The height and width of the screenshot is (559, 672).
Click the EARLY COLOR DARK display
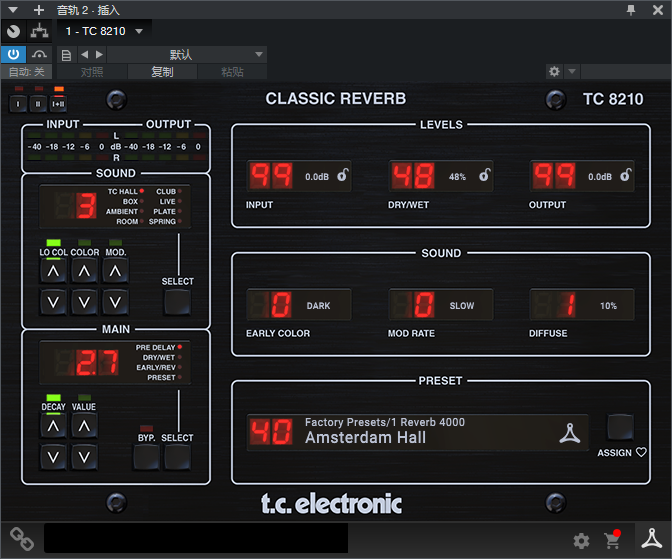299,305
